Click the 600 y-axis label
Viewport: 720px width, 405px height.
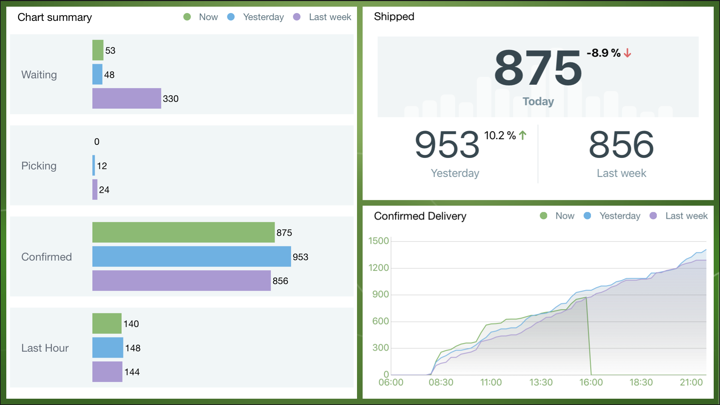[381, 321]
